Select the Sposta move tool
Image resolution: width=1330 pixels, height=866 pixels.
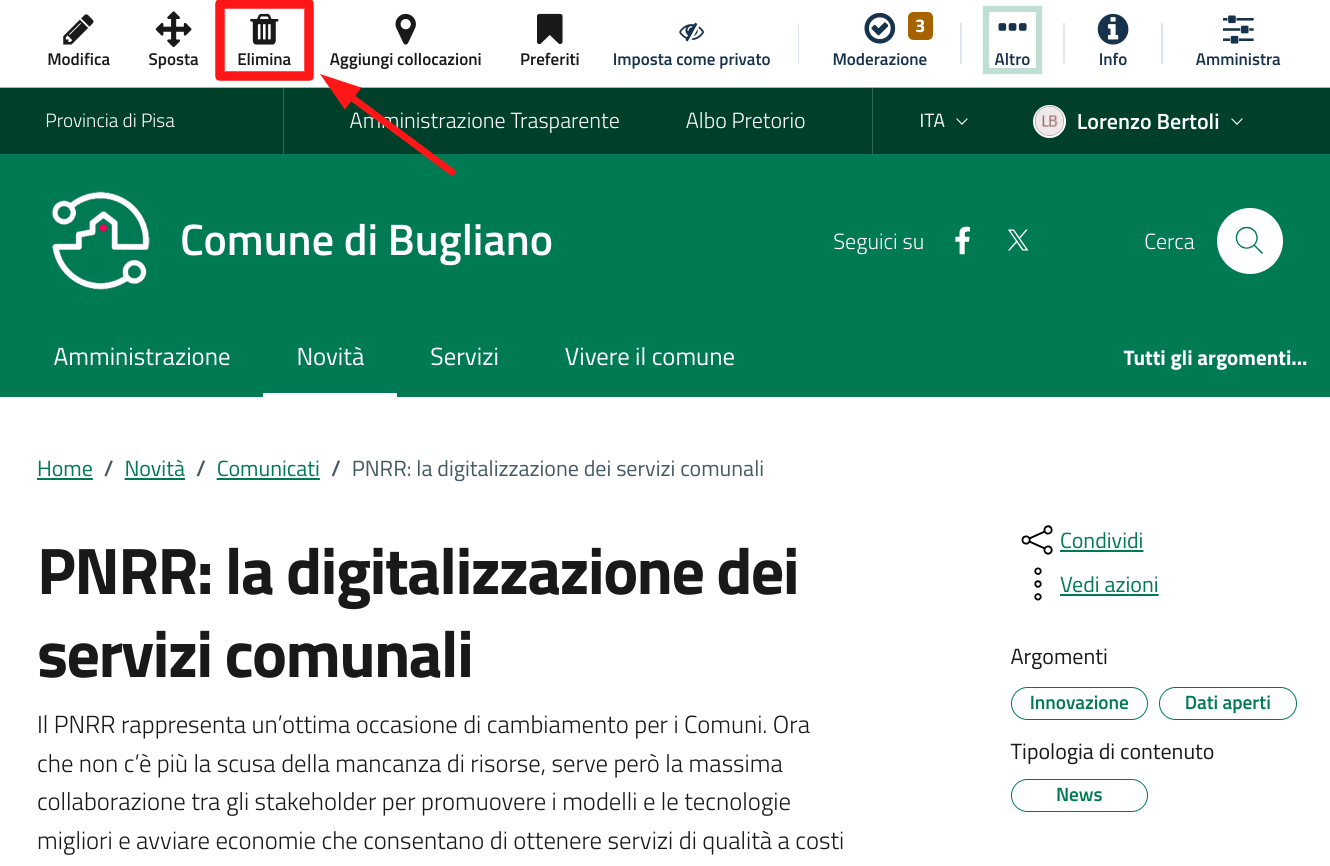173,31
